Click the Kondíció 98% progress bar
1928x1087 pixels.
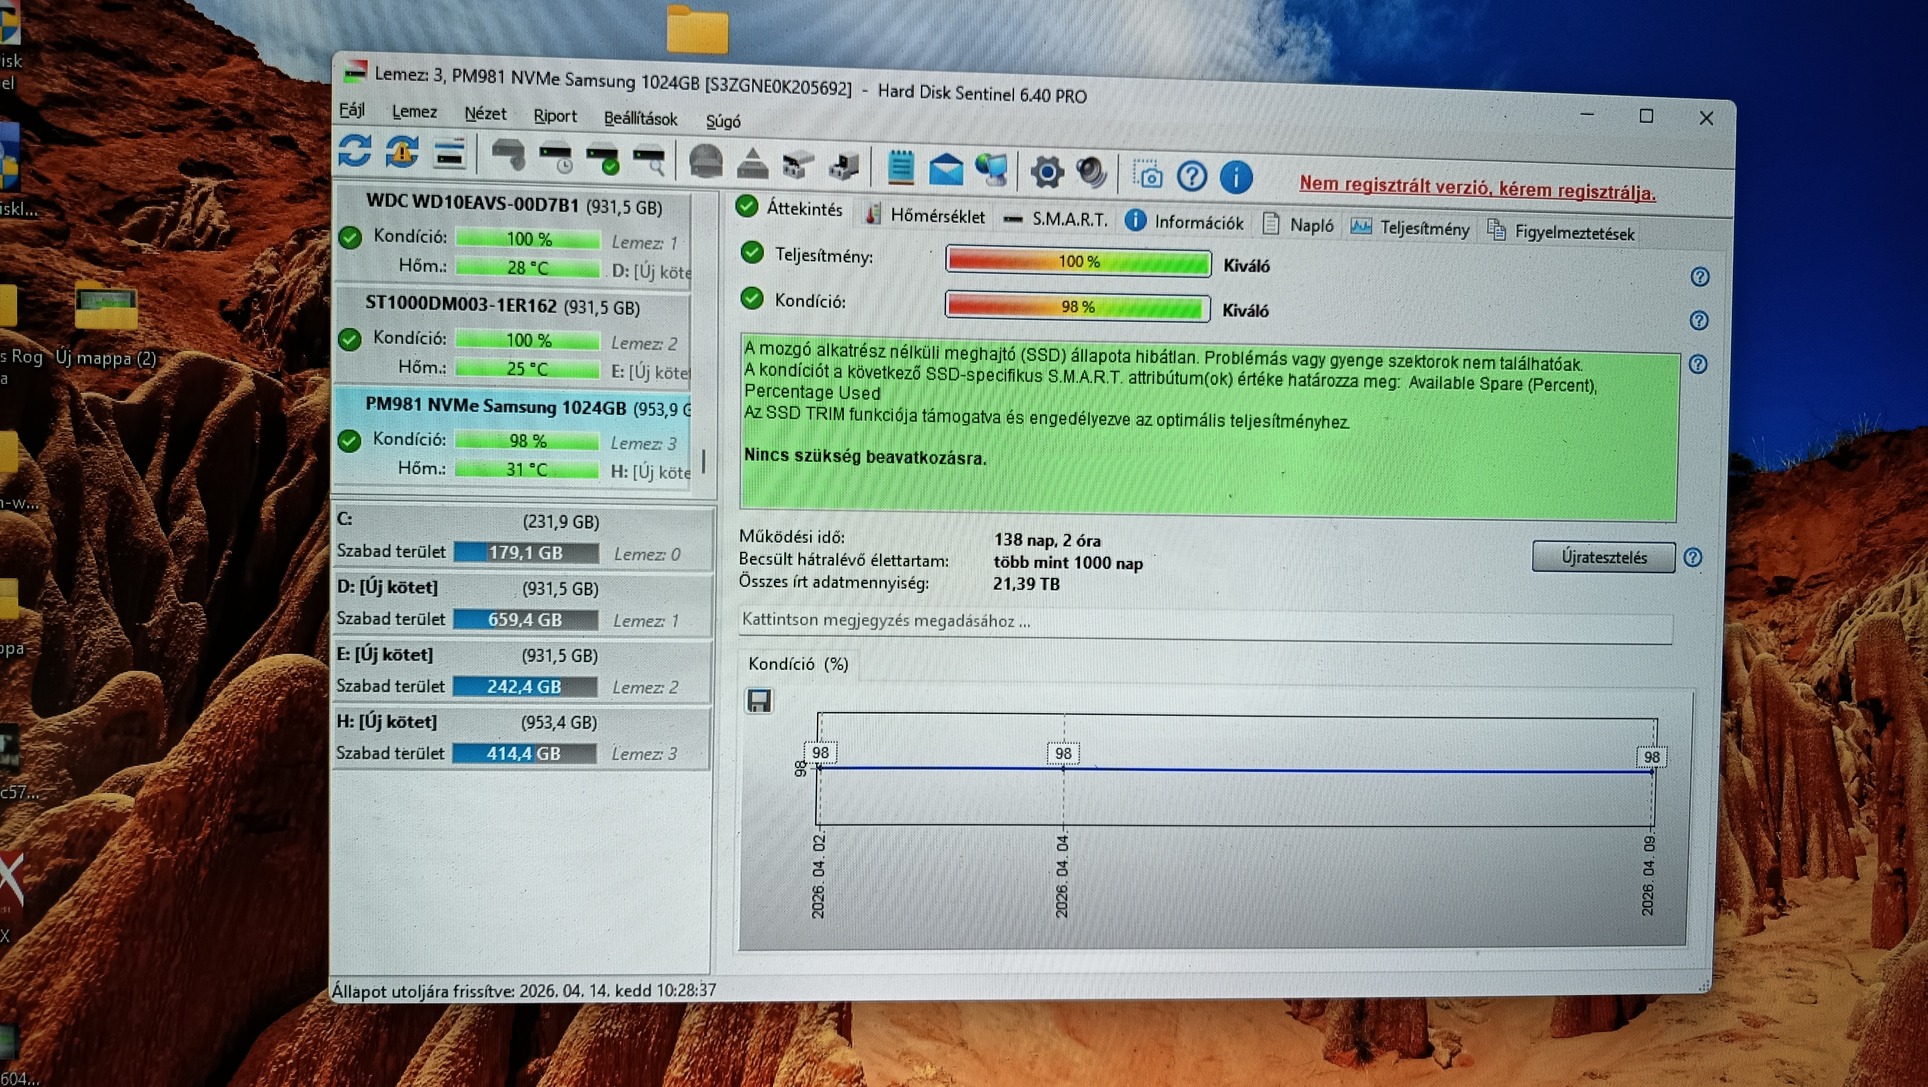click(1077, 306)
